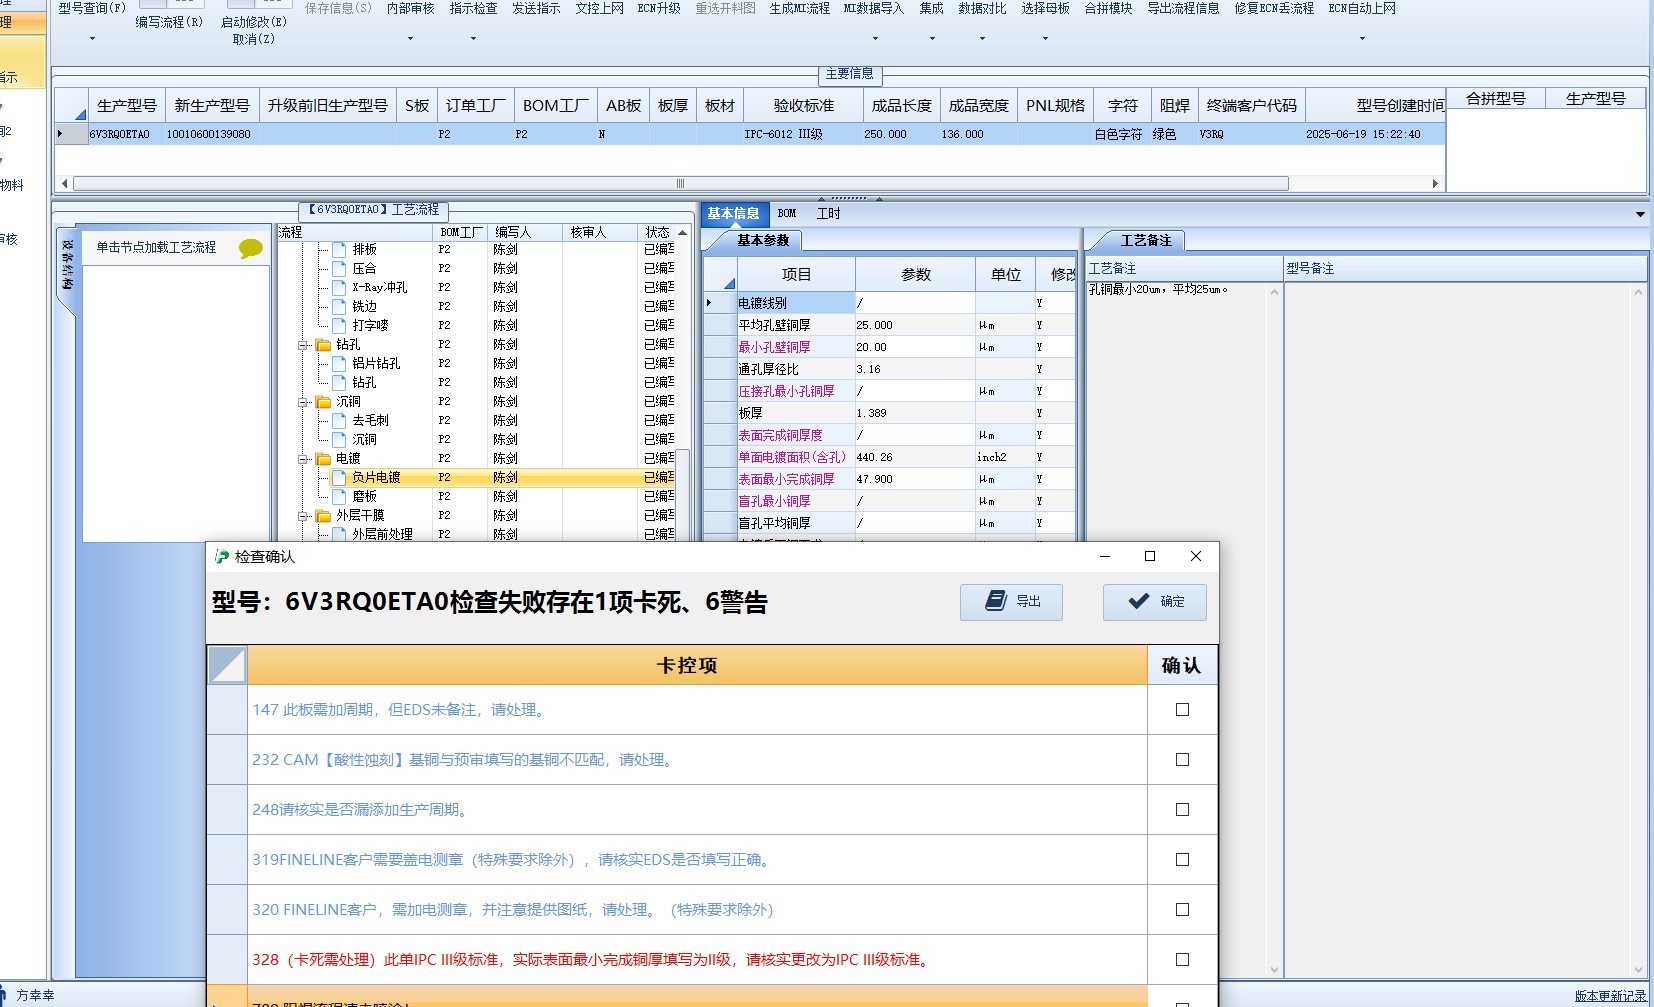The height and width of the screenshot is (1007, 1654).
Task: Click the main info grid horizontal scrollbar
Action: click(680, 184)
